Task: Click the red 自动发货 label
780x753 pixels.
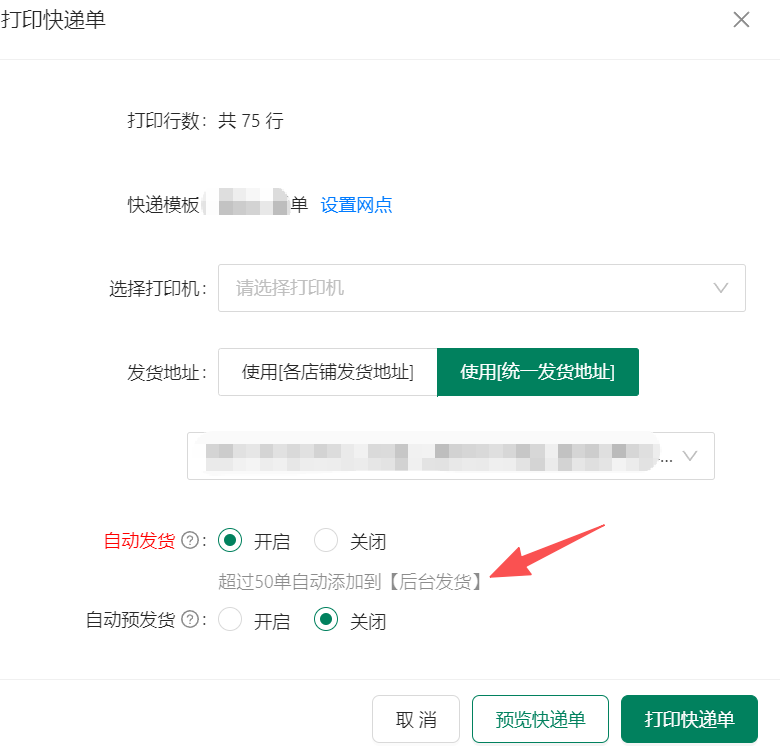Action: point(139,541)
